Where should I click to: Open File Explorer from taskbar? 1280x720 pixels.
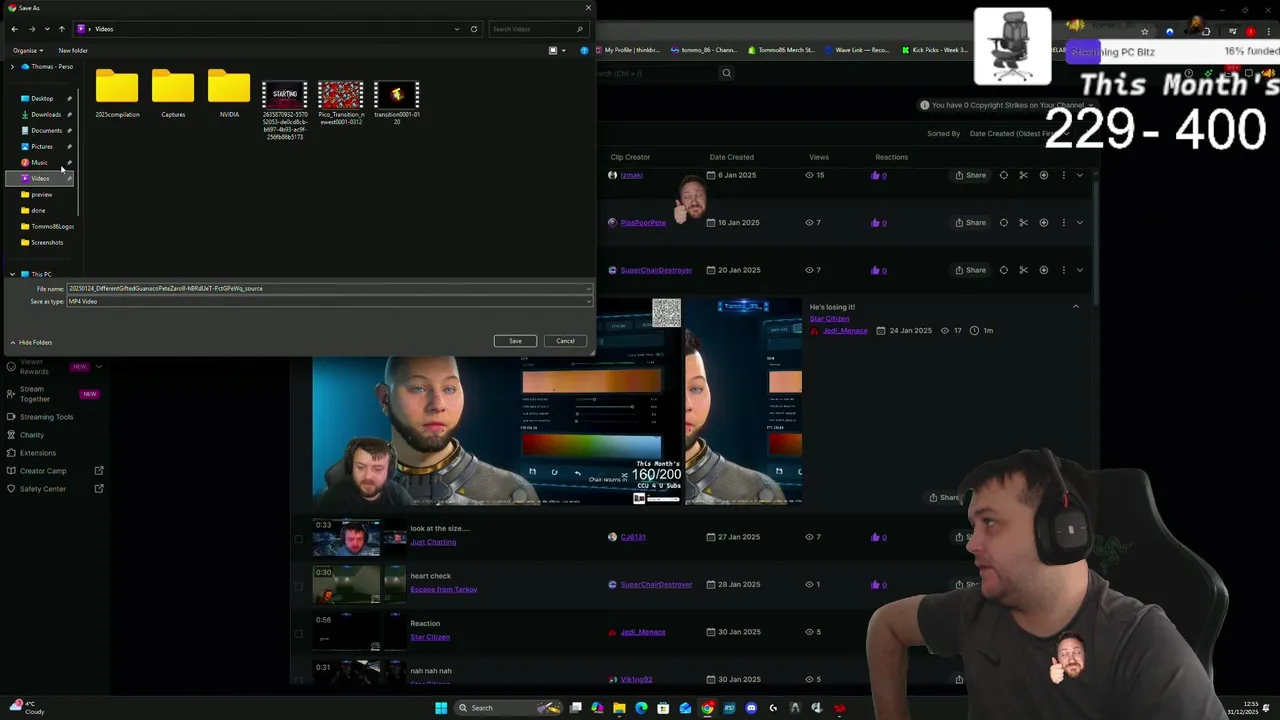[619, 708]
